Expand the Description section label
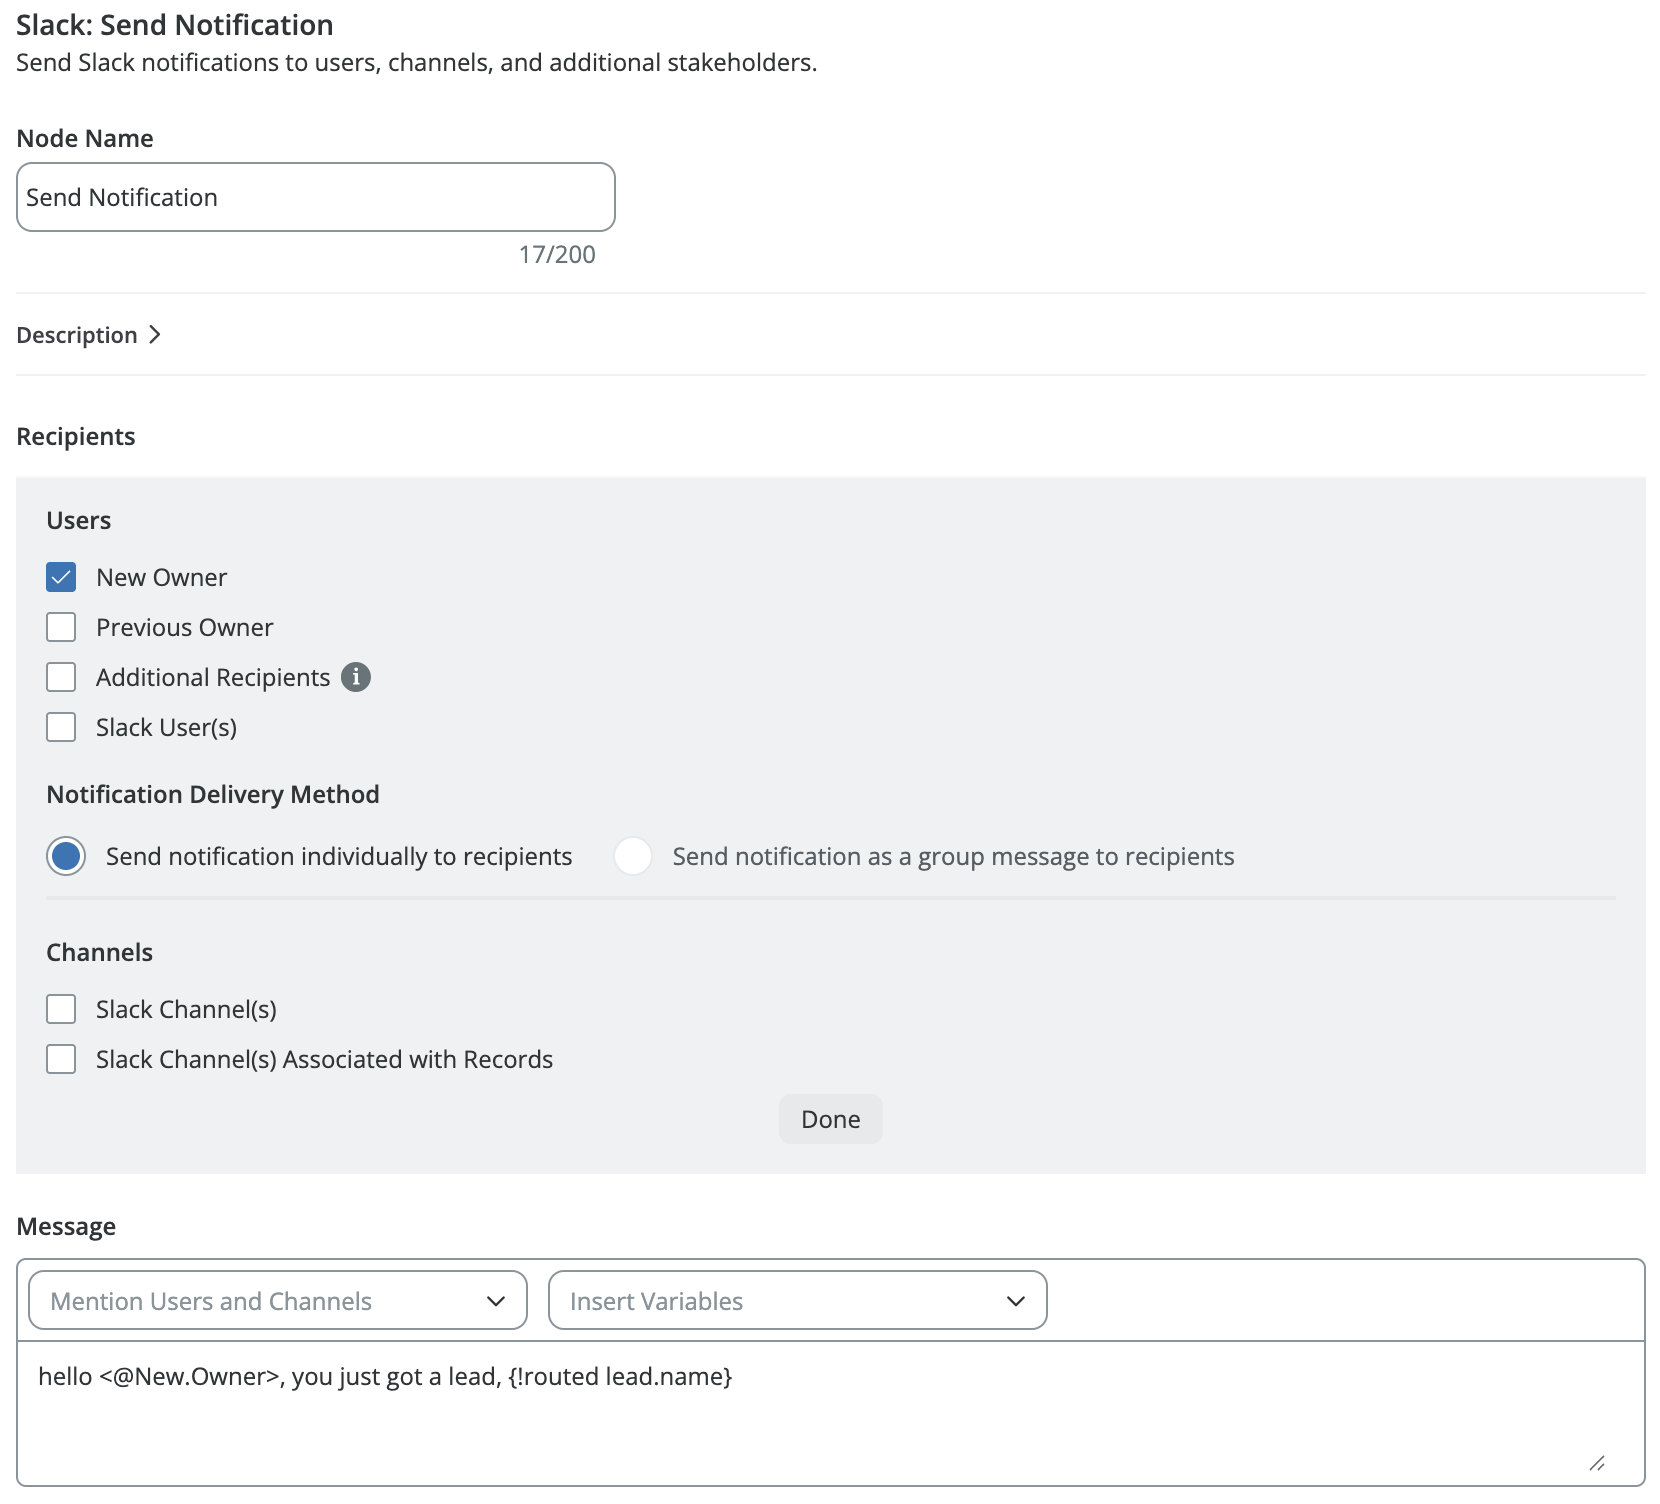The image size is (1660, 1504). (77, 335)
